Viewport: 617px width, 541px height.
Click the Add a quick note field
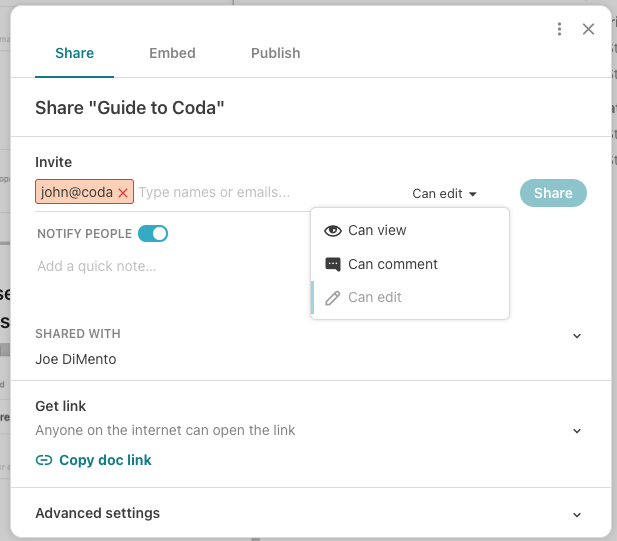(x=96, y=266)
